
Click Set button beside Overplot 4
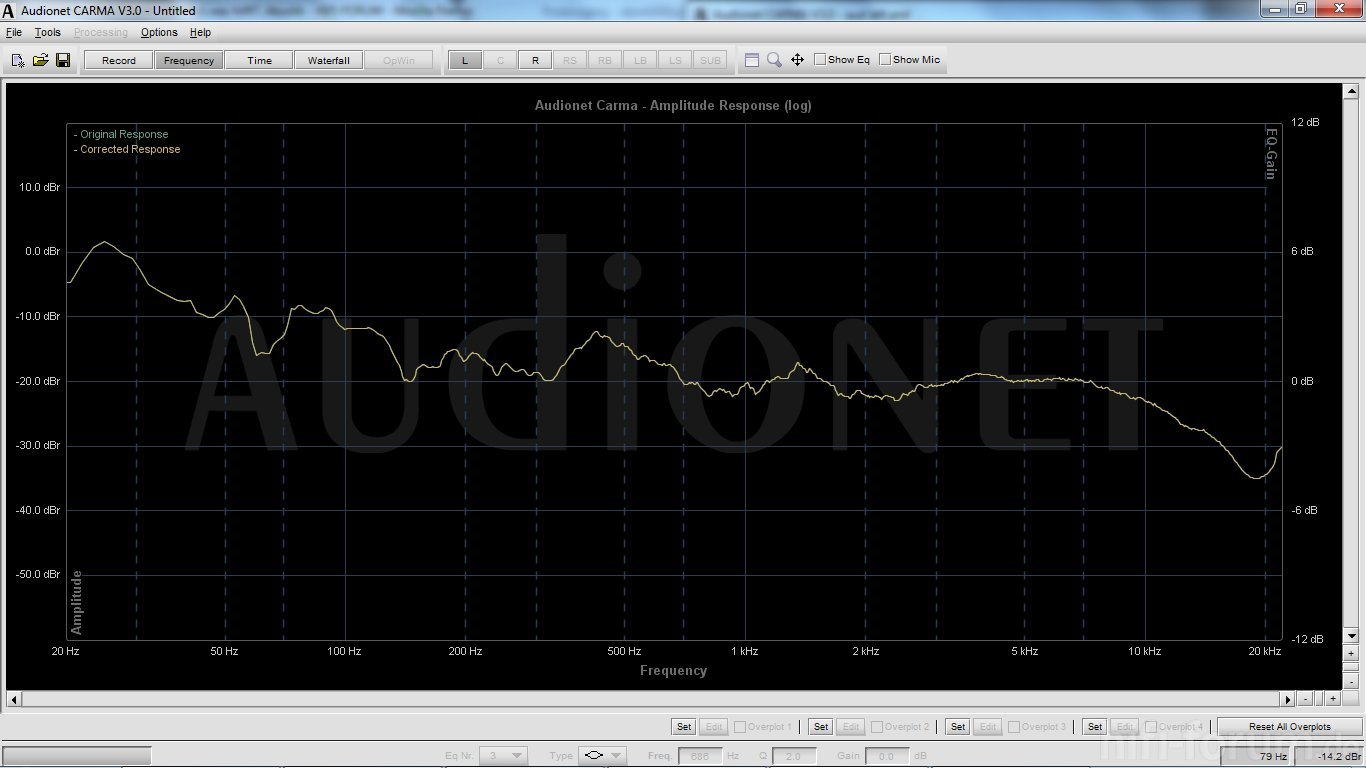click(1095, 727)
